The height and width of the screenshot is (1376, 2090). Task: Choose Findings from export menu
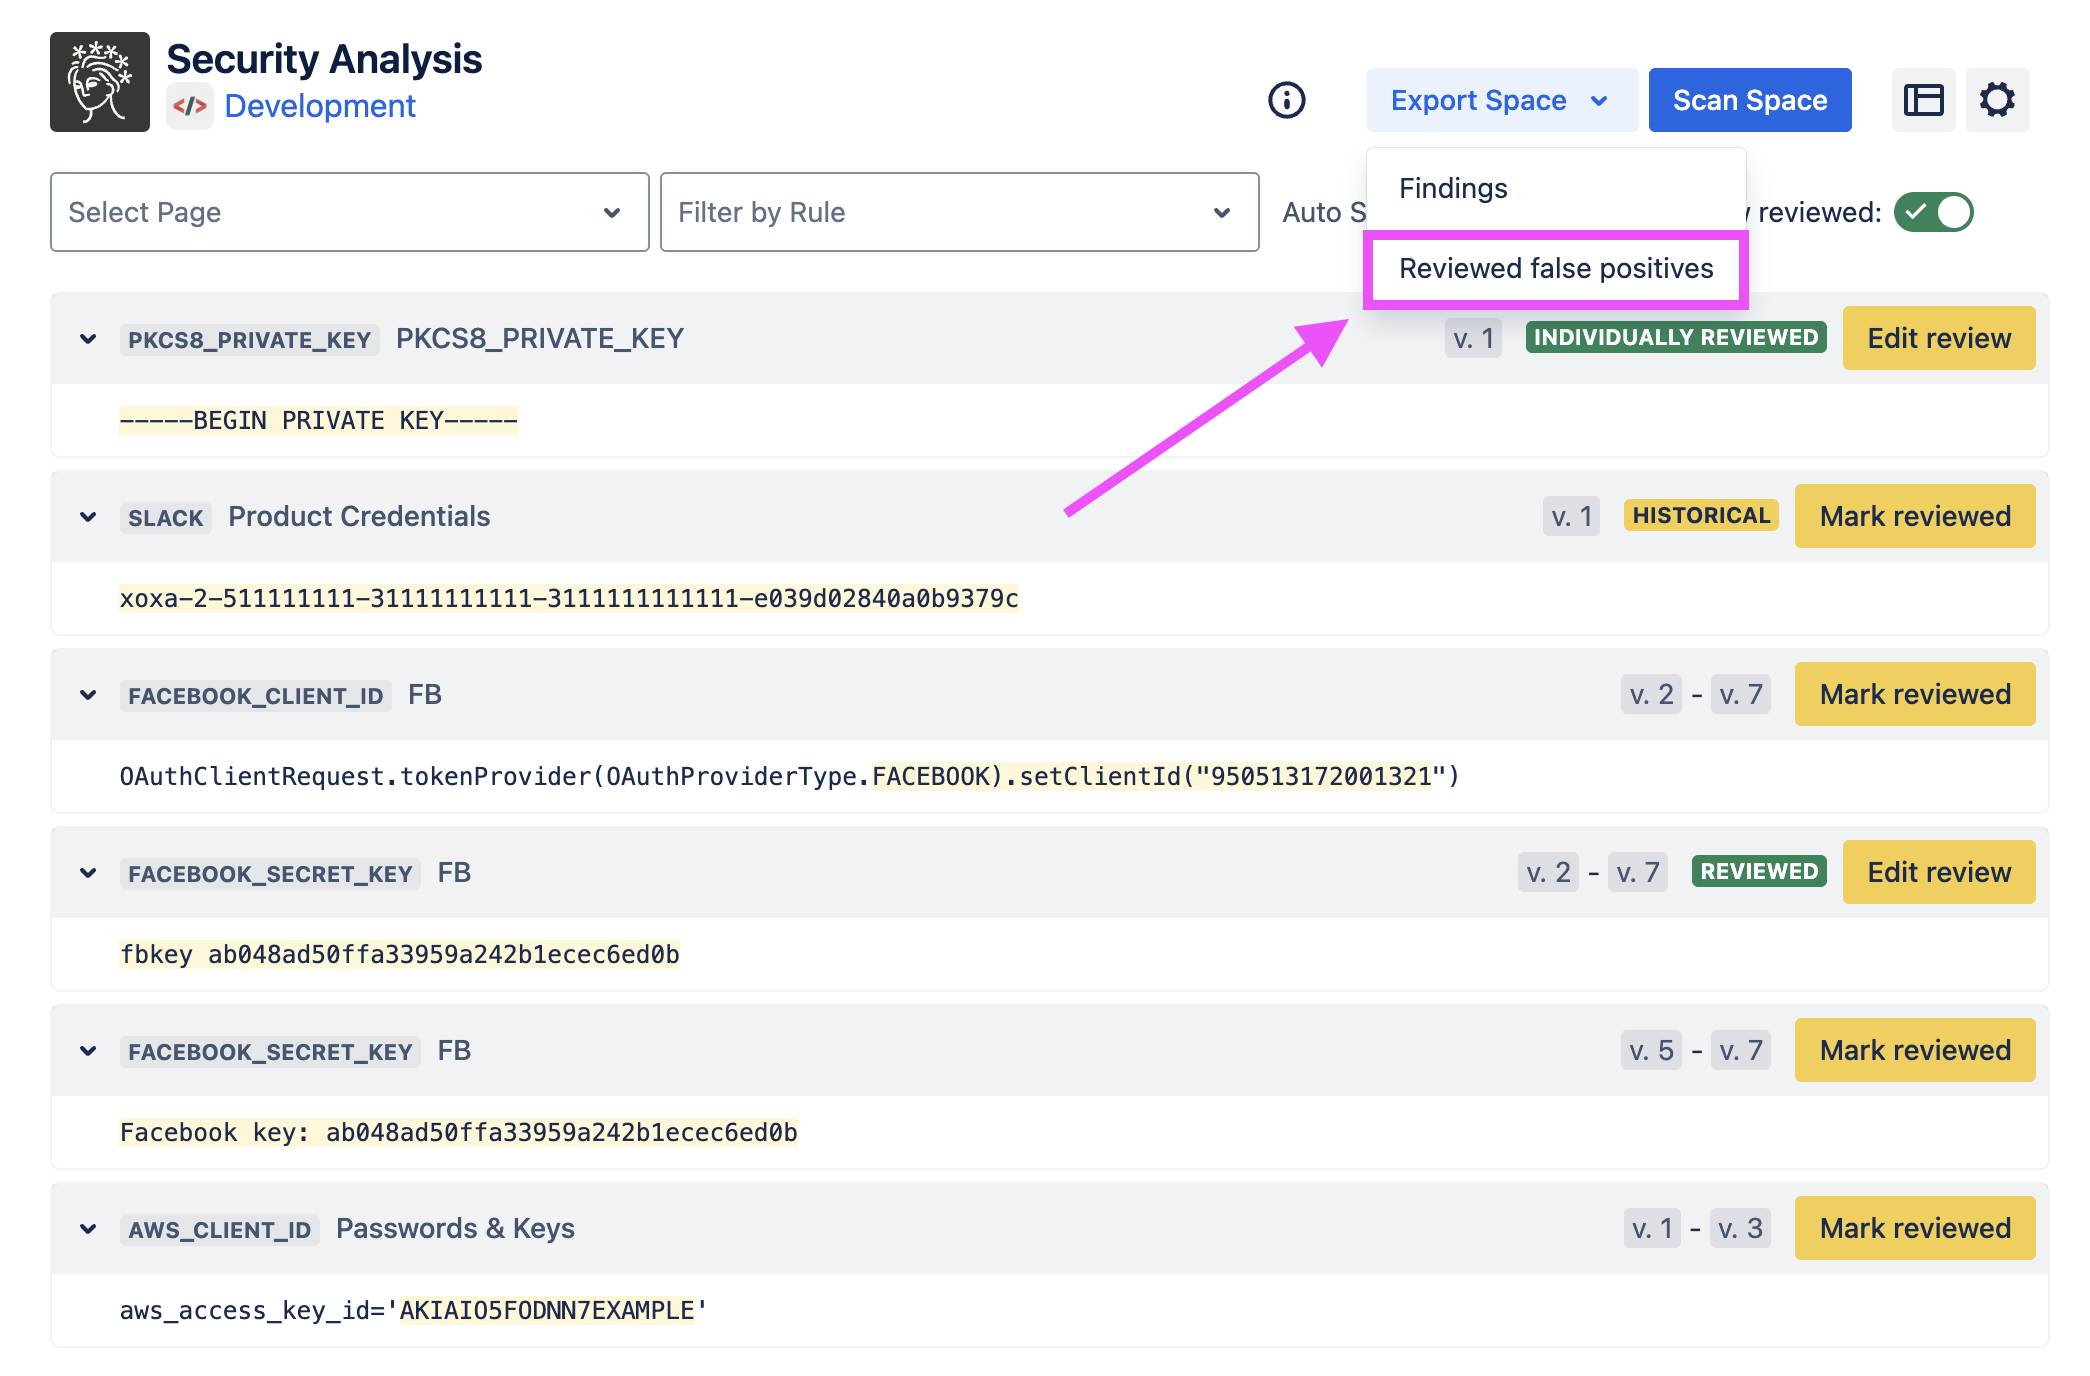click(1453, 188)
